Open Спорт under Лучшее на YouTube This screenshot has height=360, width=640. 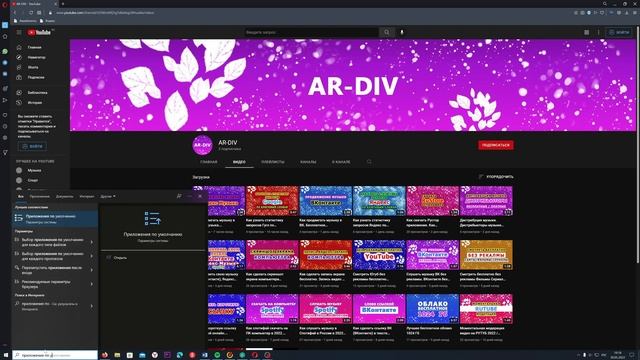(40, 180)
